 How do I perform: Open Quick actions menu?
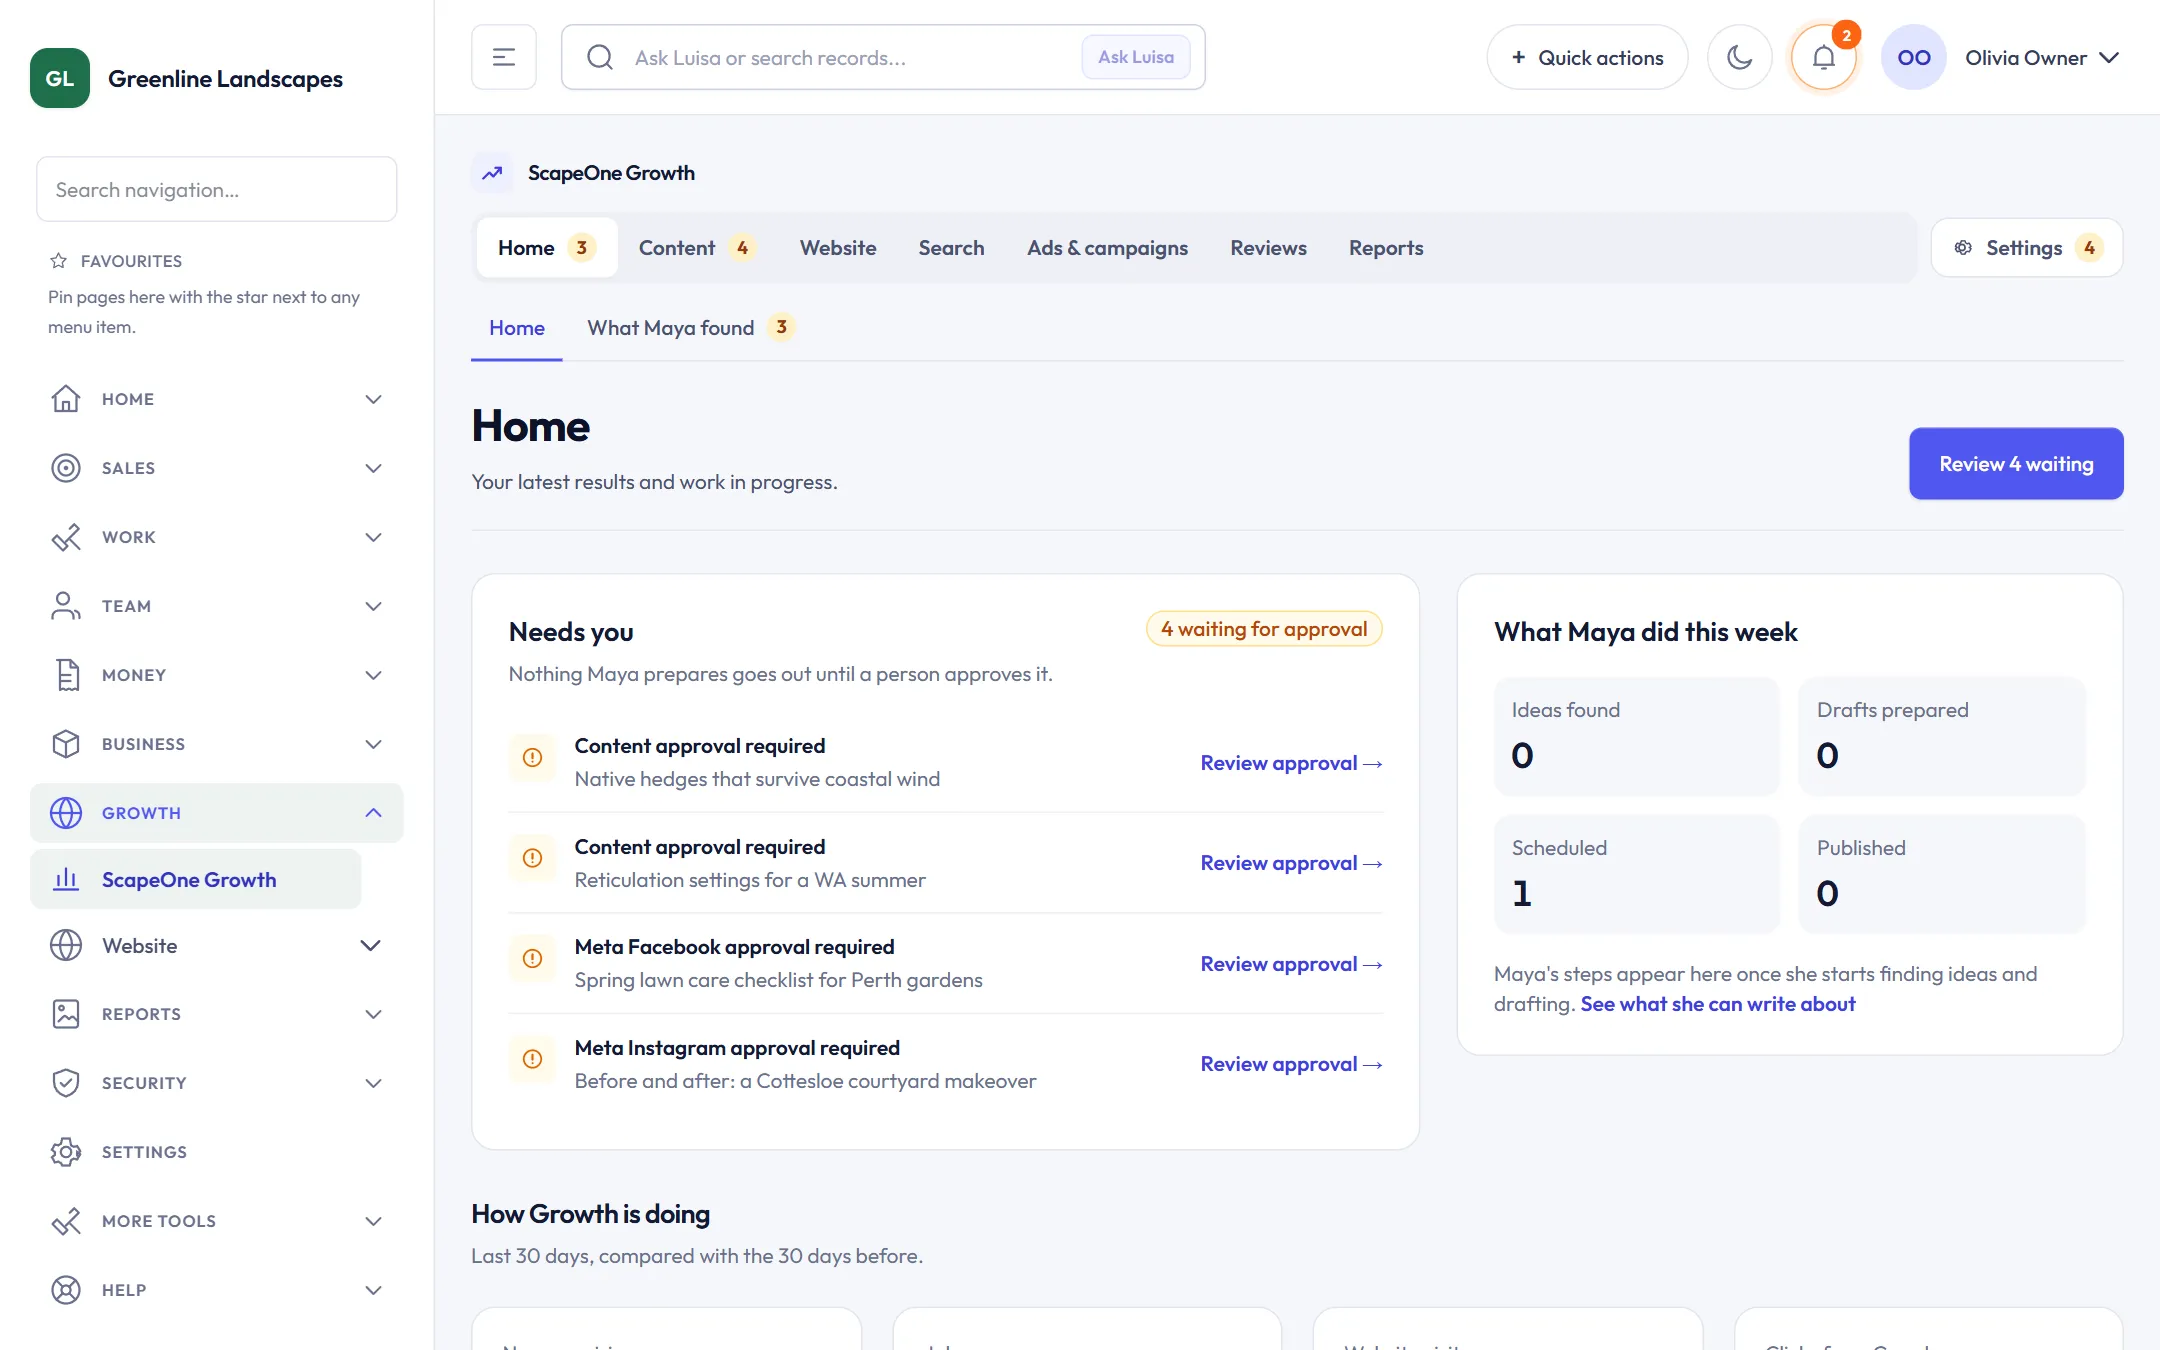[1587, 58]
